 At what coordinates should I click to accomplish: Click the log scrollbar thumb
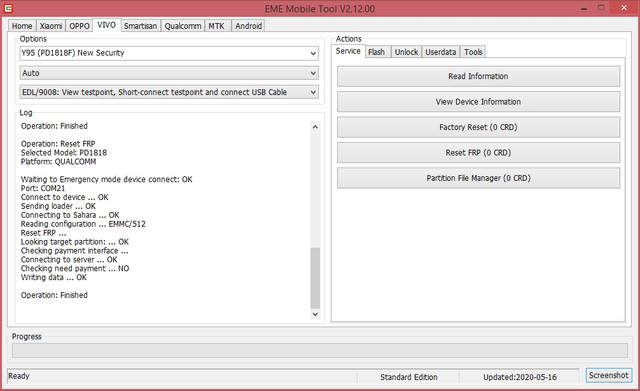click(315, 278)
